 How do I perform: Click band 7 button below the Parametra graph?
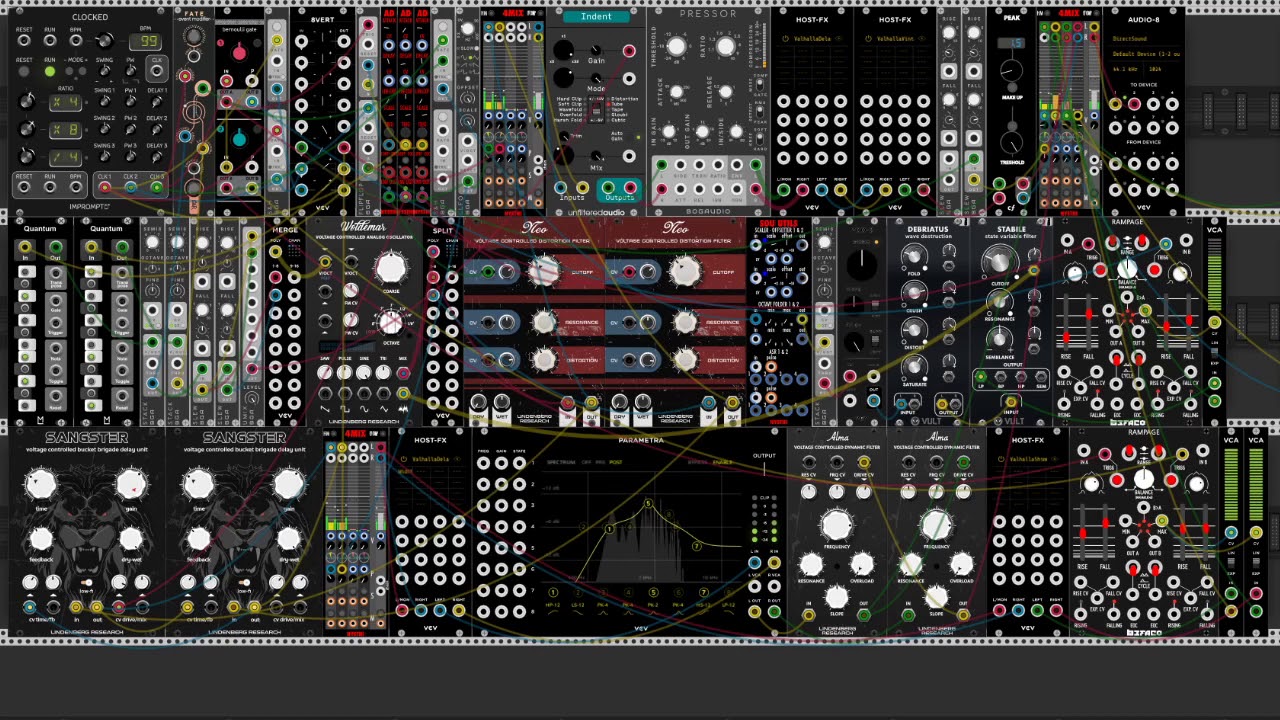703,591
